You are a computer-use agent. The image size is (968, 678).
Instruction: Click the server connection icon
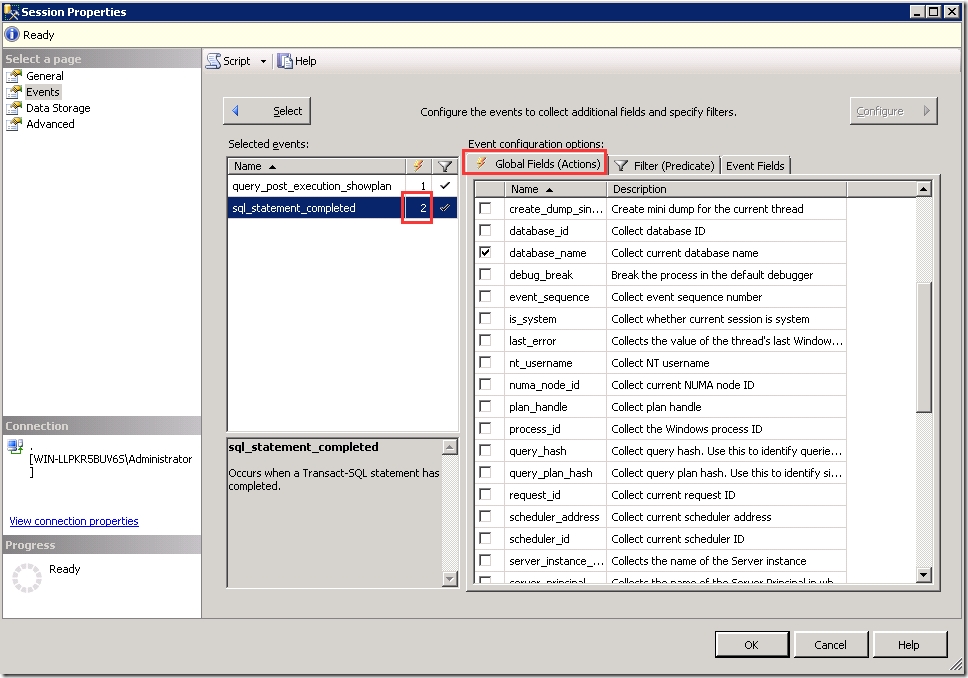[15, 446]
